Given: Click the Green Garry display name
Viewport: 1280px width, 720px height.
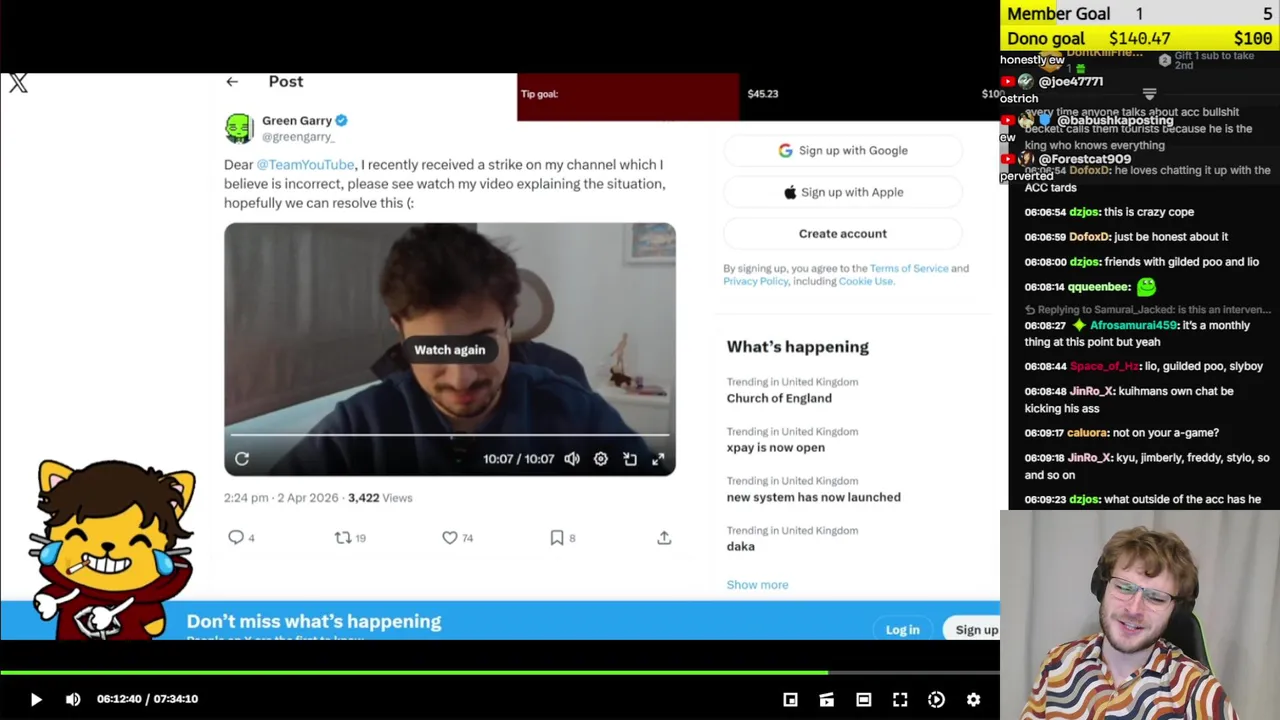Looking at the screenshot, I should click(x=297, y=120).
